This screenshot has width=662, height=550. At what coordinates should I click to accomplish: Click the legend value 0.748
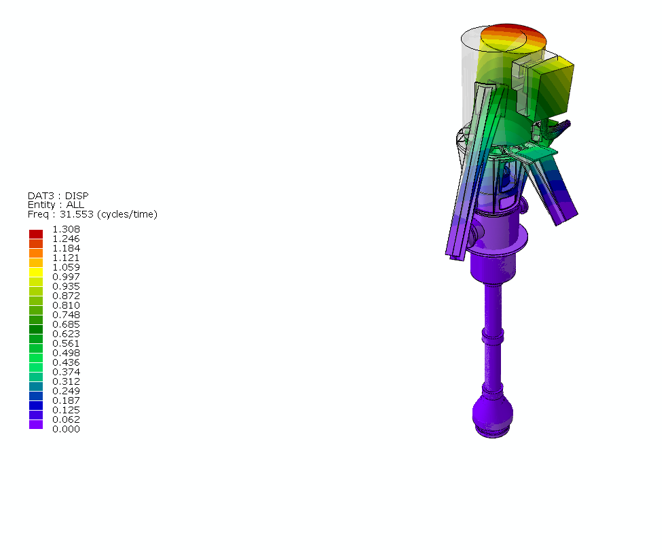[x=66, y=315]
